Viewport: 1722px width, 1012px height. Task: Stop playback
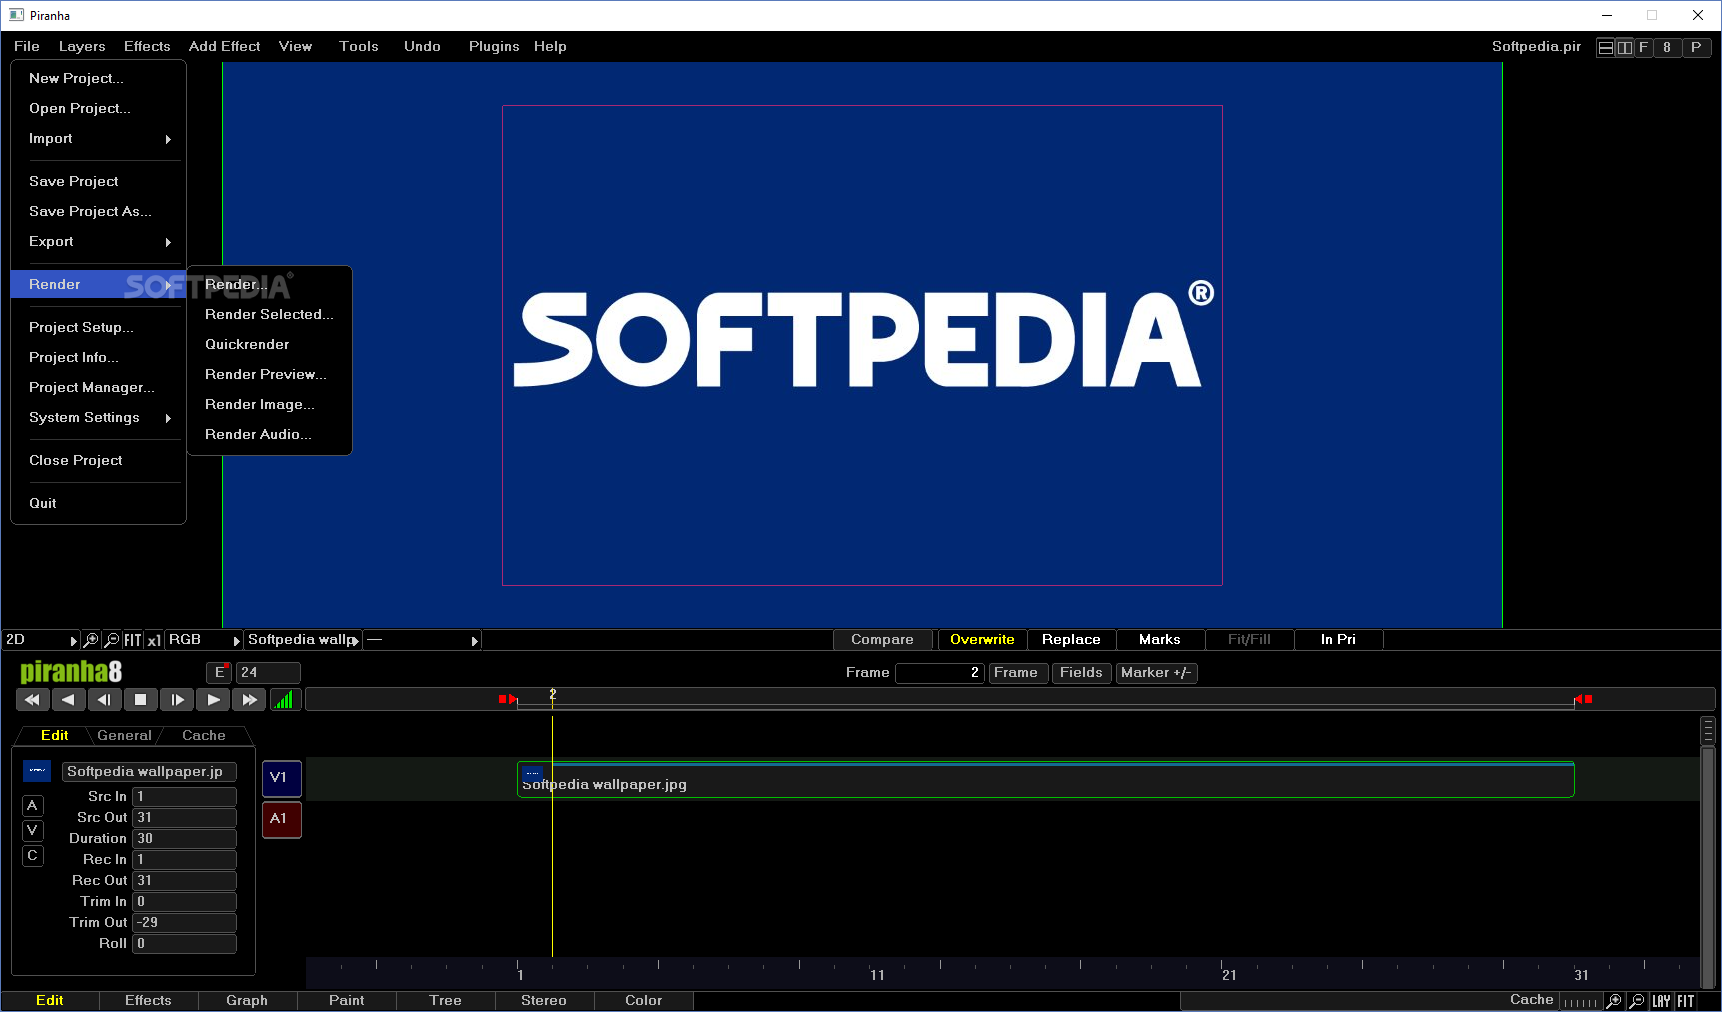coord(141,700)
